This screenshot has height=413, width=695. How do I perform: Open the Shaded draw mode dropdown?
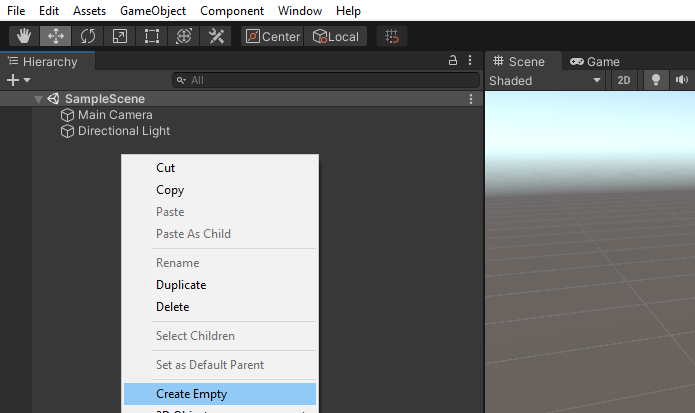pos(545,81)
